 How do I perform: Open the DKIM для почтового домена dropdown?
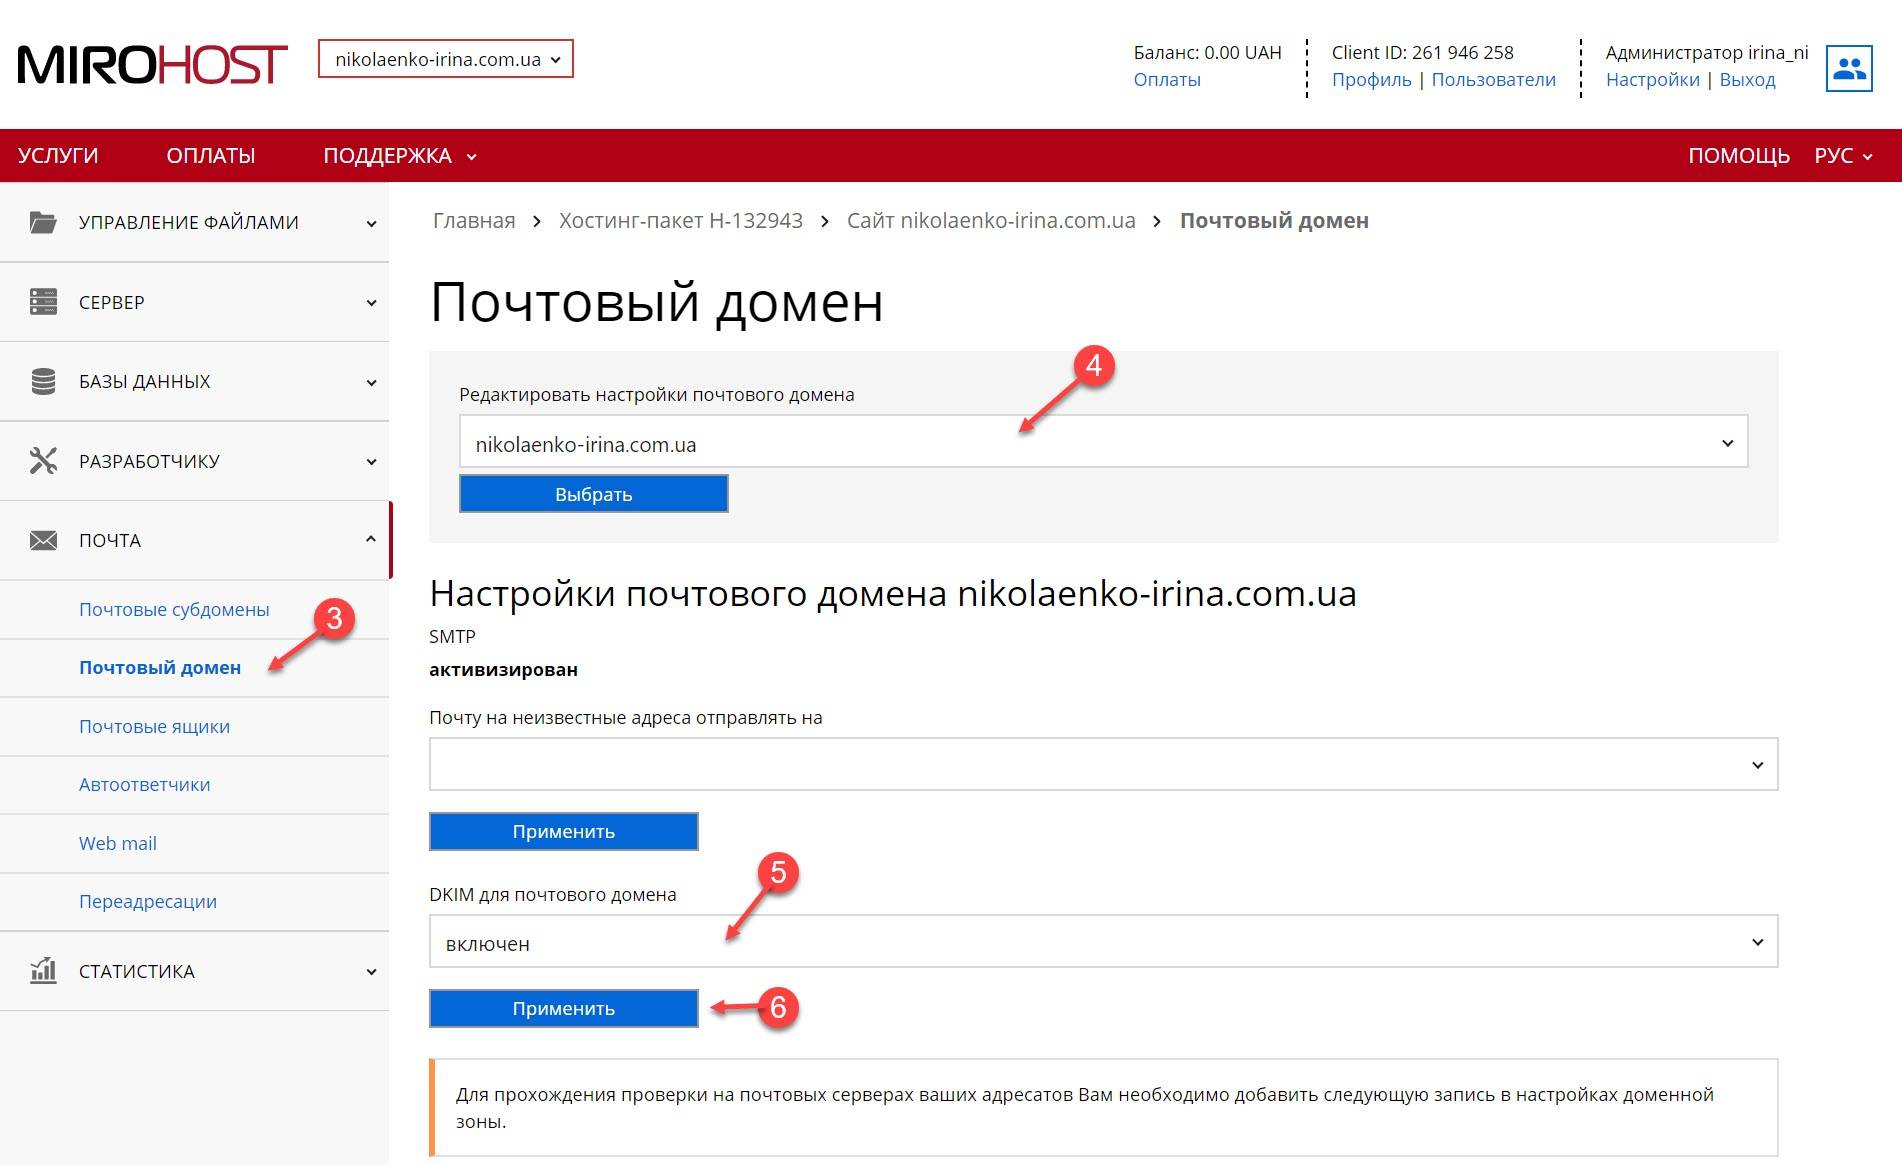[x=1103, y=942]
